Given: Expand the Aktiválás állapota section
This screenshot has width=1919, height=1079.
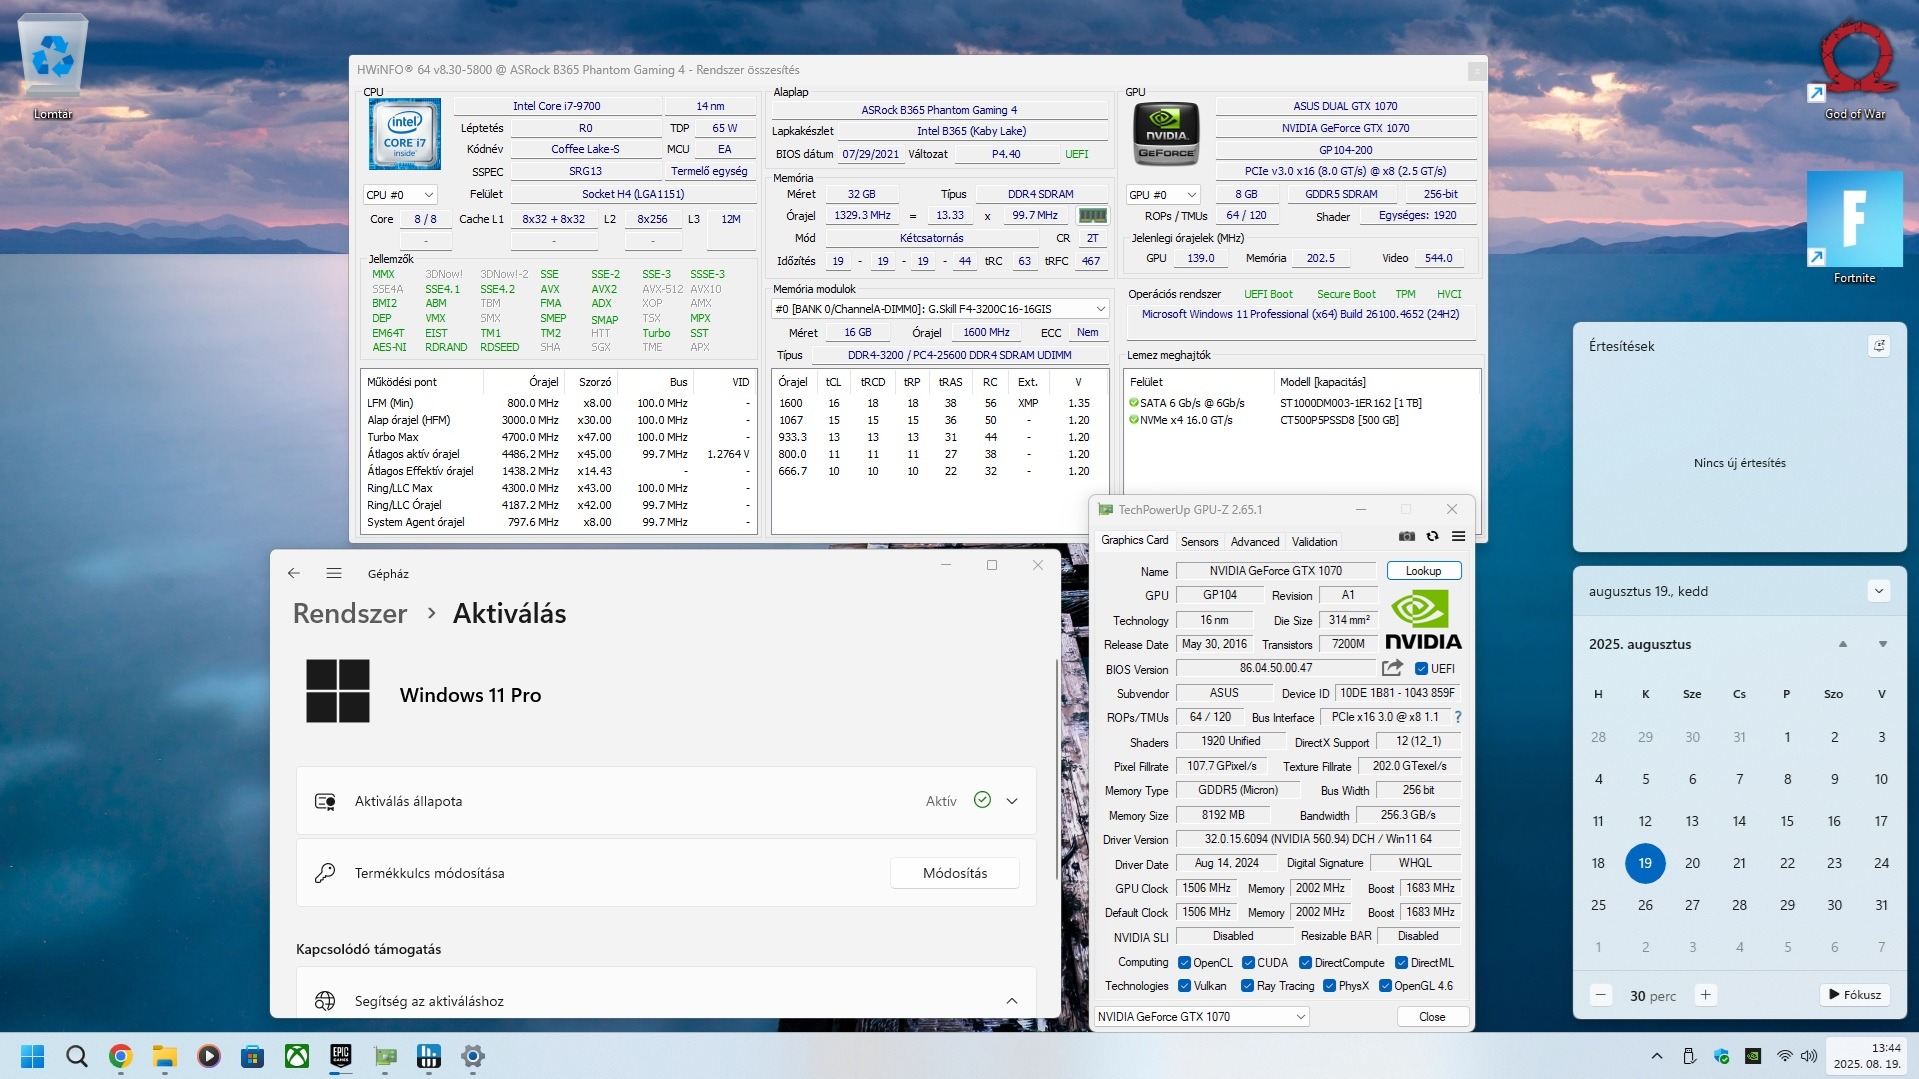Looking at the screenshot, I should pos(1012,801).
